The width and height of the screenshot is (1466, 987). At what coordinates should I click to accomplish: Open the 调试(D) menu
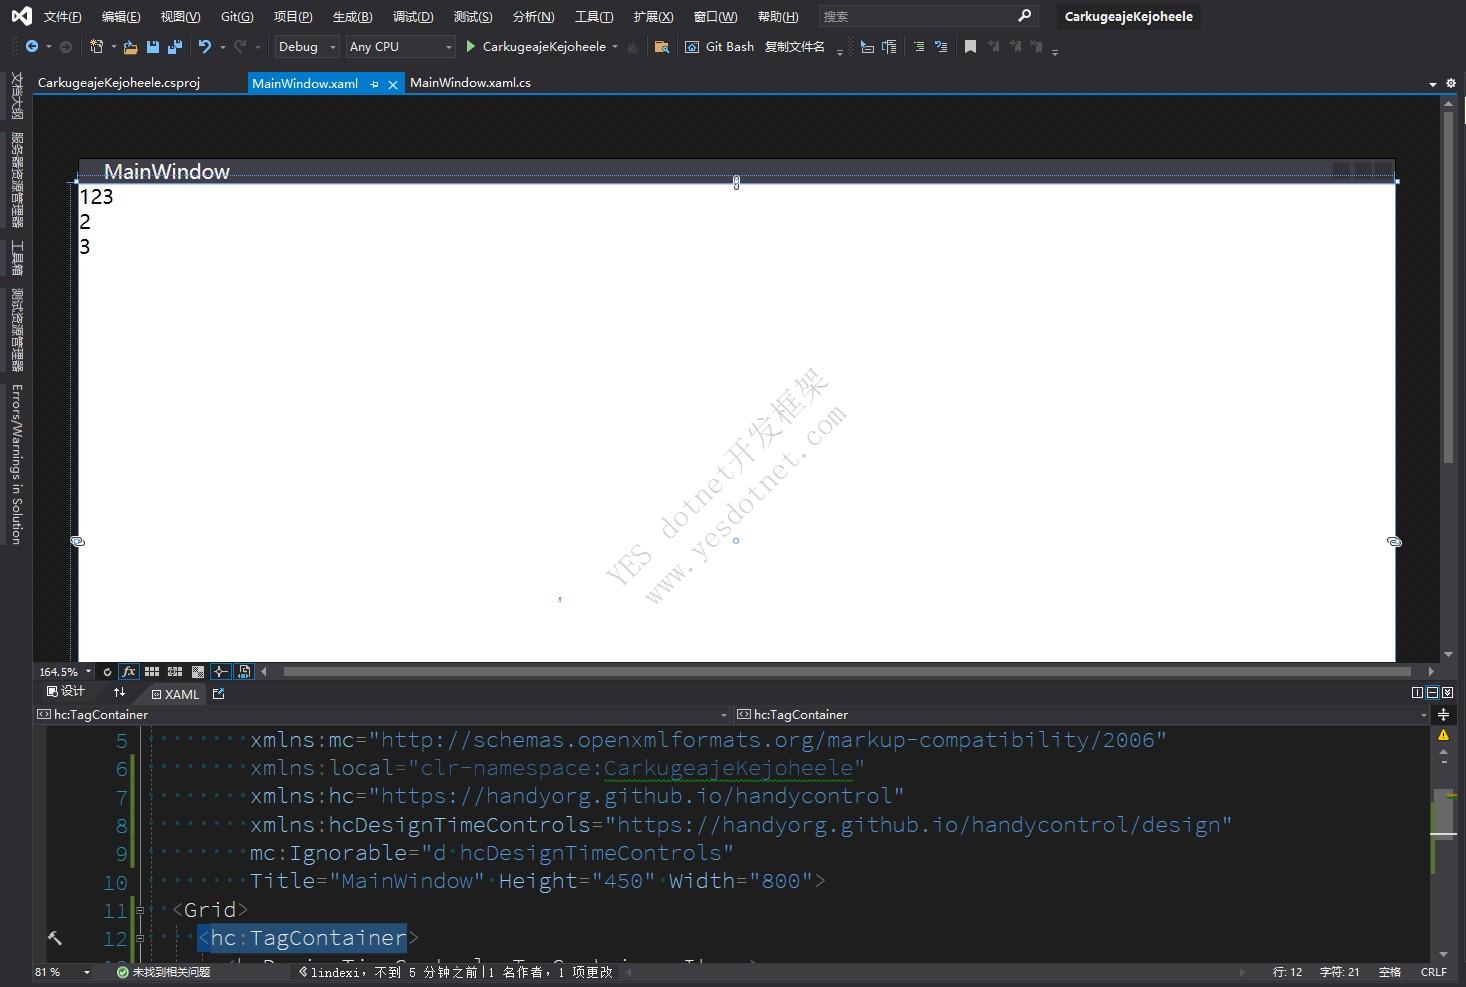coord(413,17)
